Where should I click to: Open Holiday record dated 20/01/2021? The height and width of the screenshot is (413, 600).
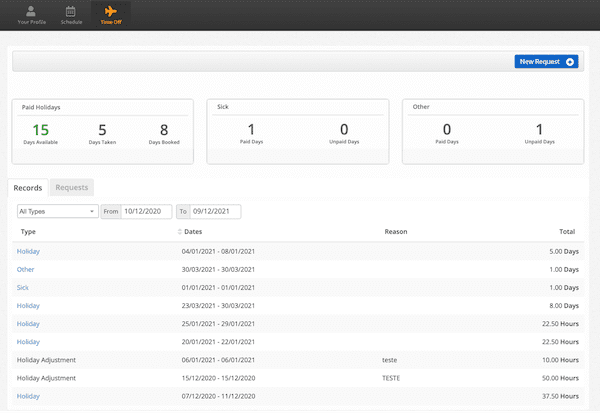[28, 342]
